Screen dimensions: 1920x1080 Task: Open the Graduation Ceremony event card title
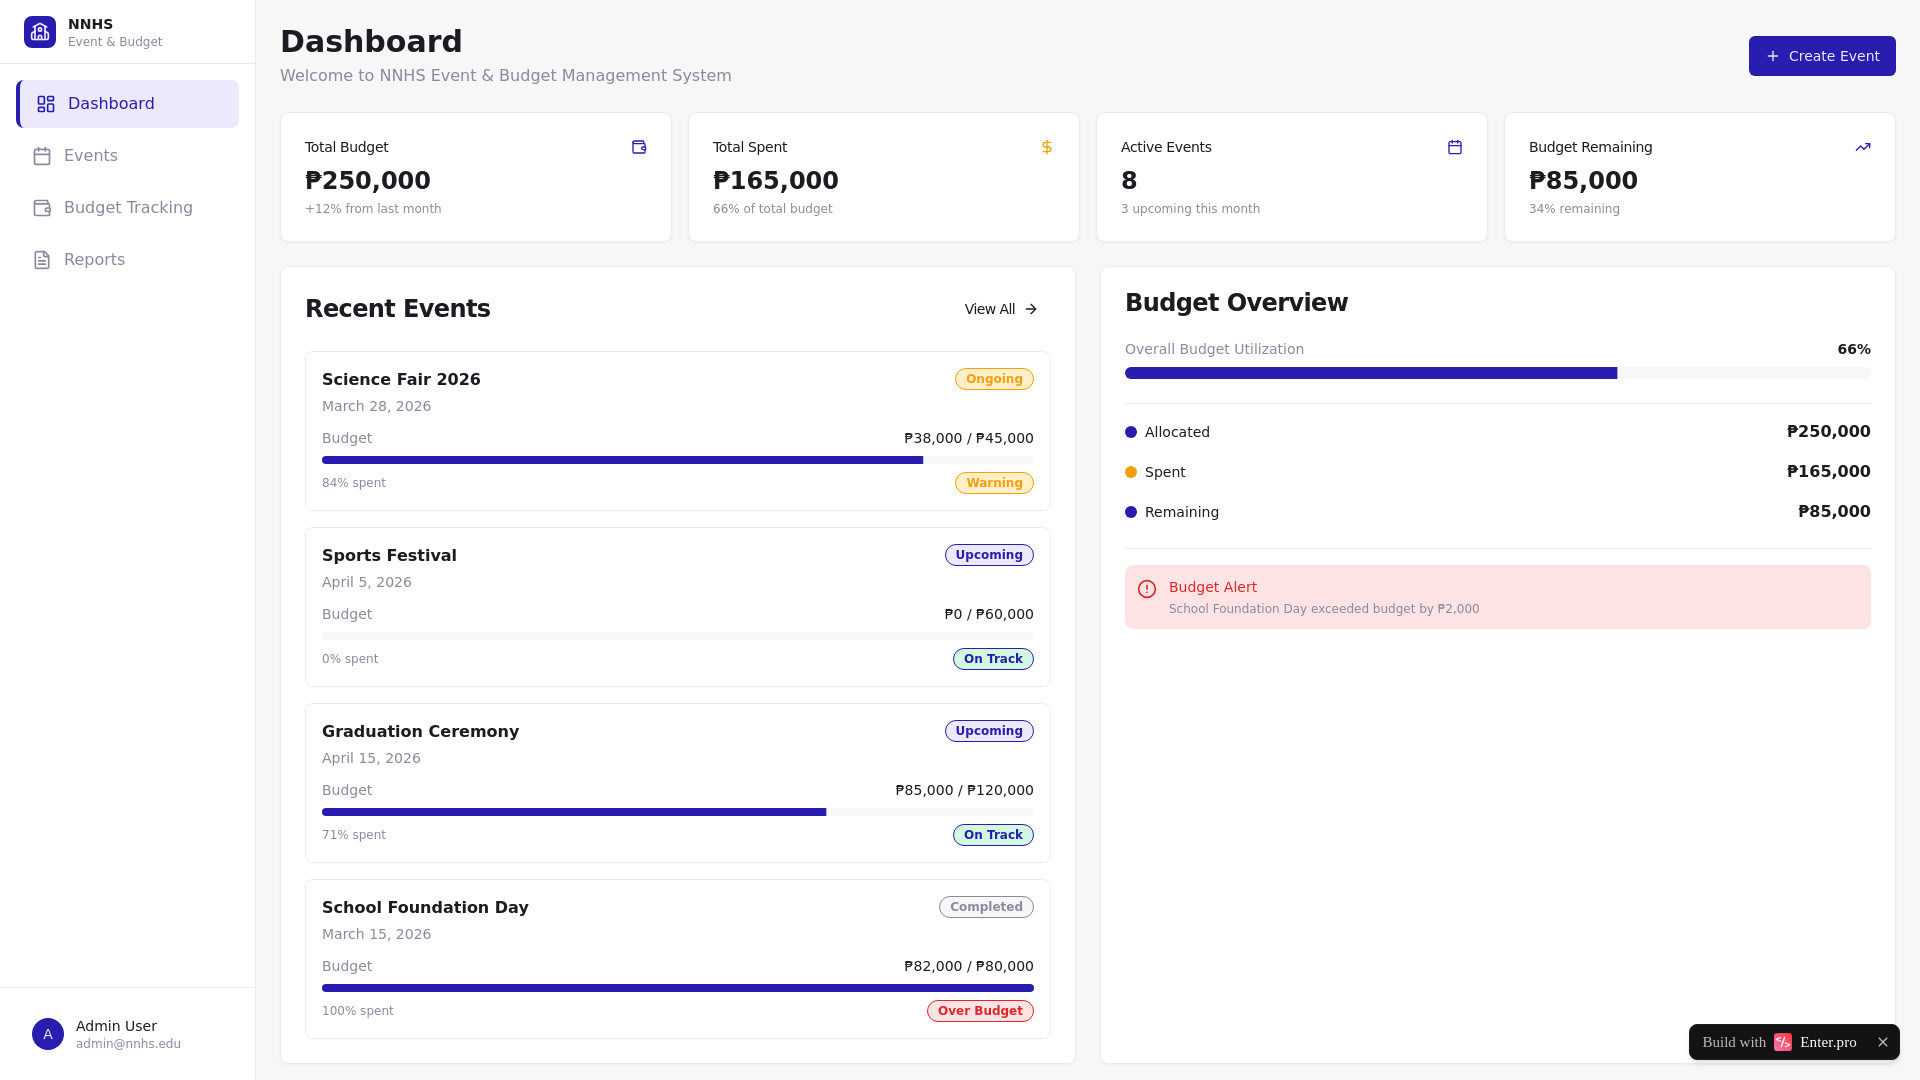pyautogui.click(x=420, y=731)
